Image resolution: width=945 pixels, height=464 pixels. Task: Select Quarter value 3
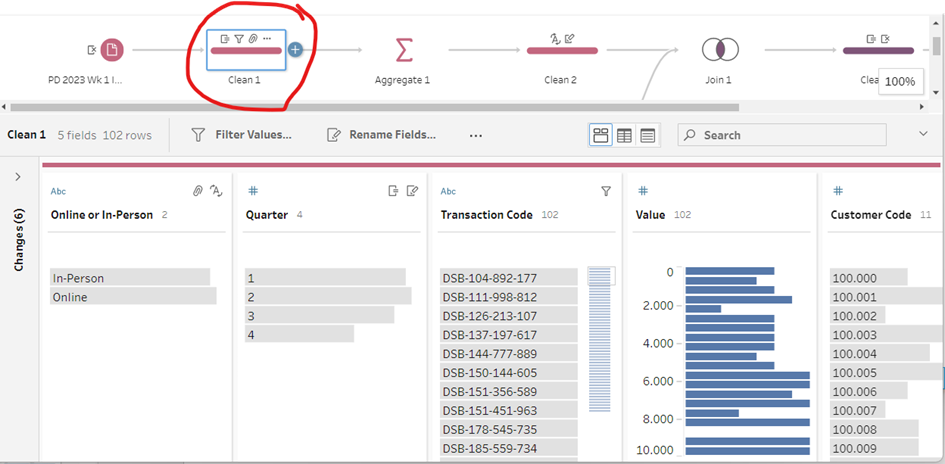[x=319, y=316]
